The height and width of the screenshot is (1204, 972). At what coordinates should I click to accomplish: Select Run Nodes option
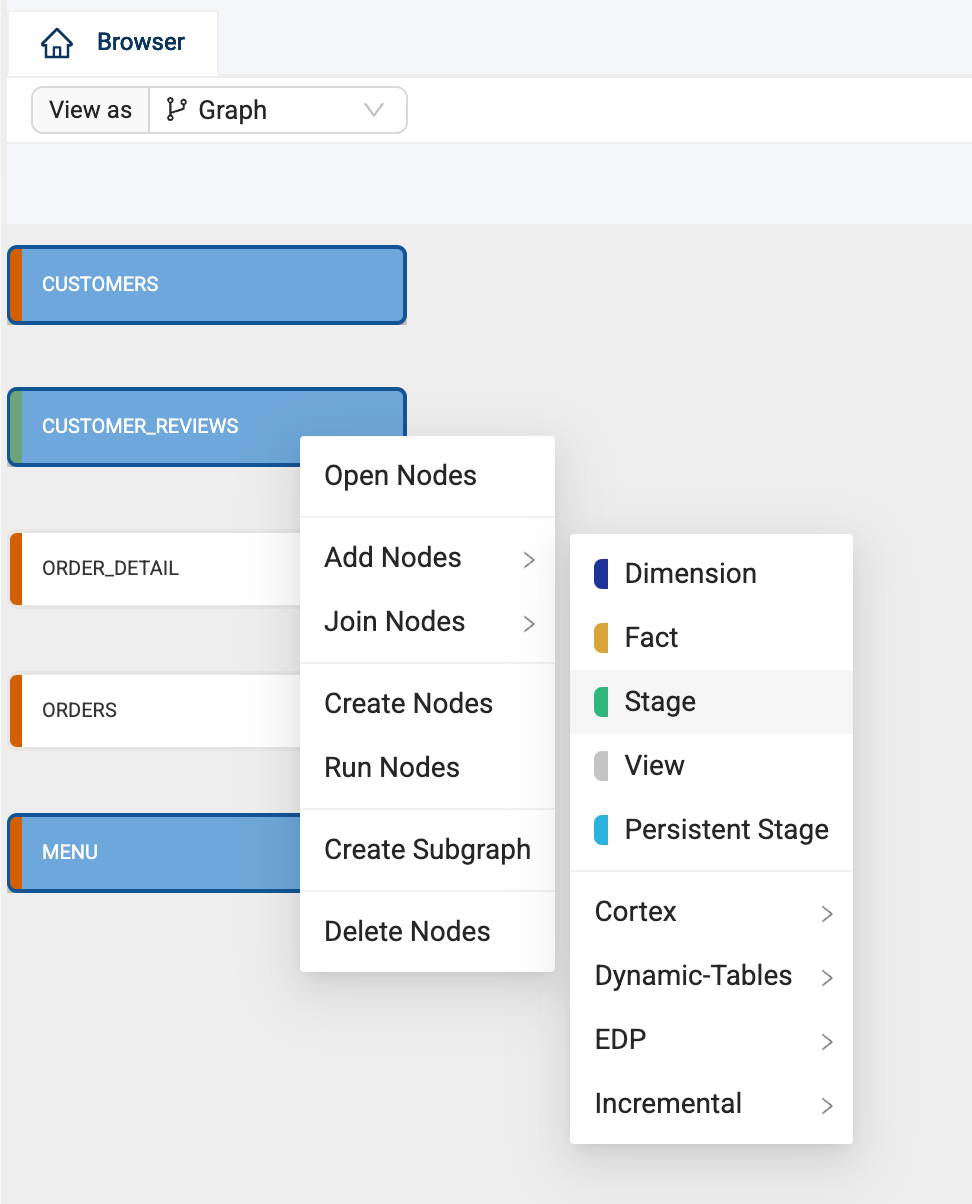click(392, 768)
